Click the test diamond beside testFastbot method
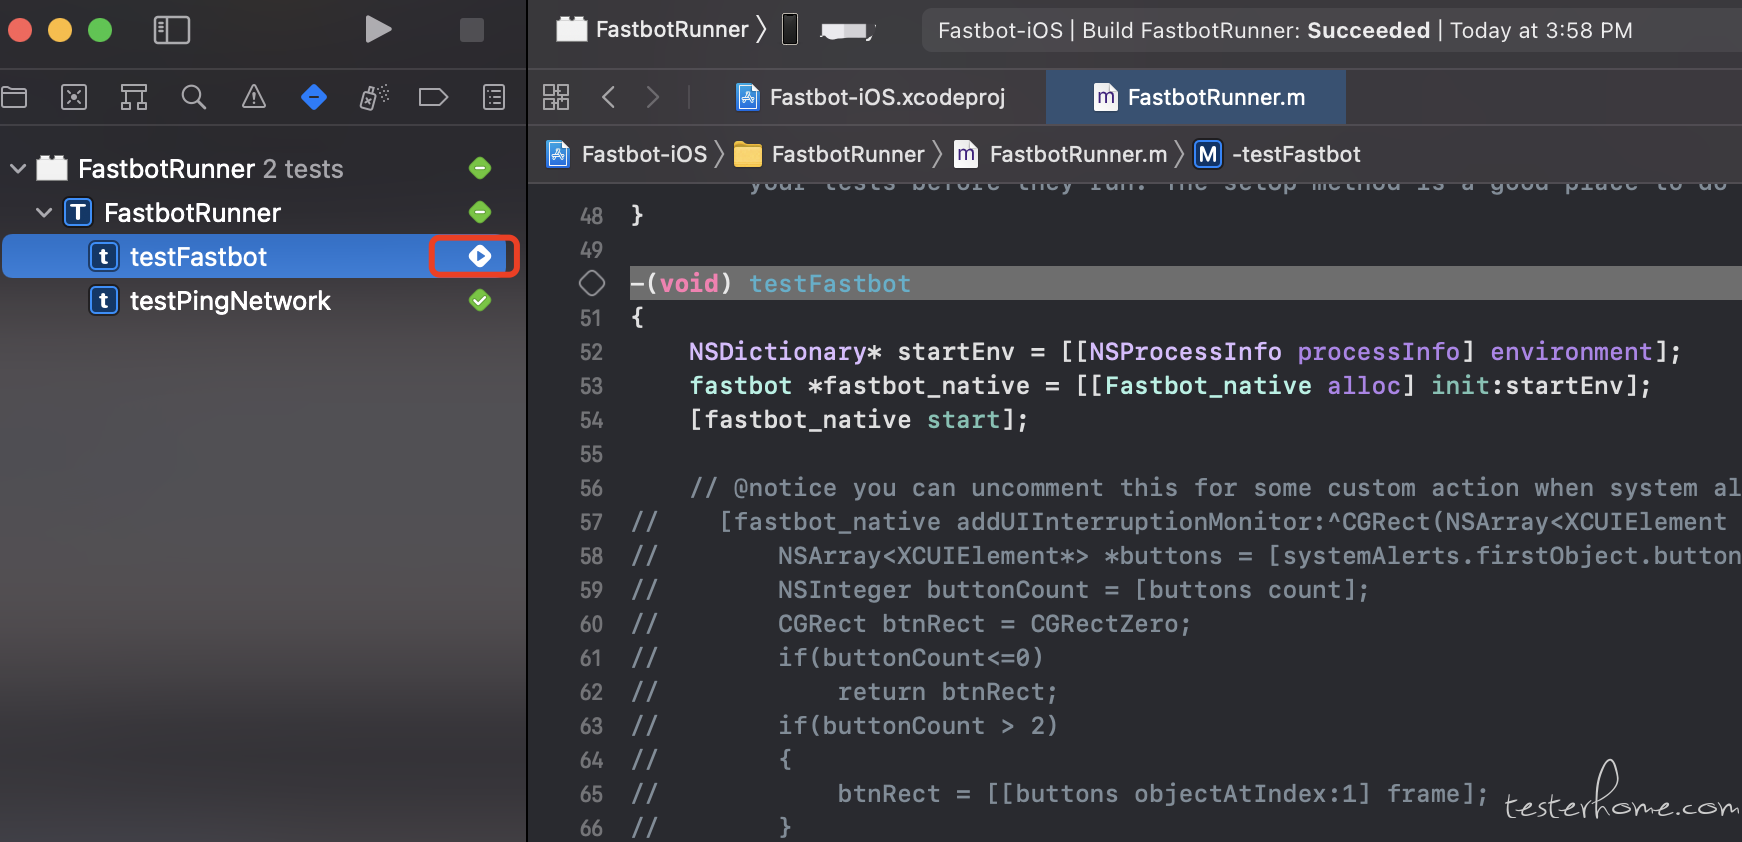Screen dimensions: 1742x842 [592, 284]
